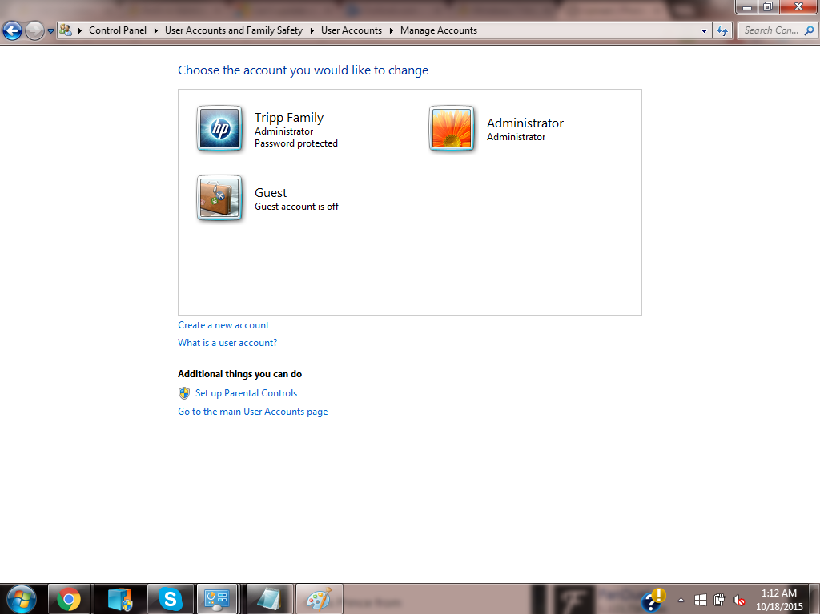Screen dimensions: 821x614
Task: Click the shield icon beside Parental Controls
Action: [x=184, y=393]
